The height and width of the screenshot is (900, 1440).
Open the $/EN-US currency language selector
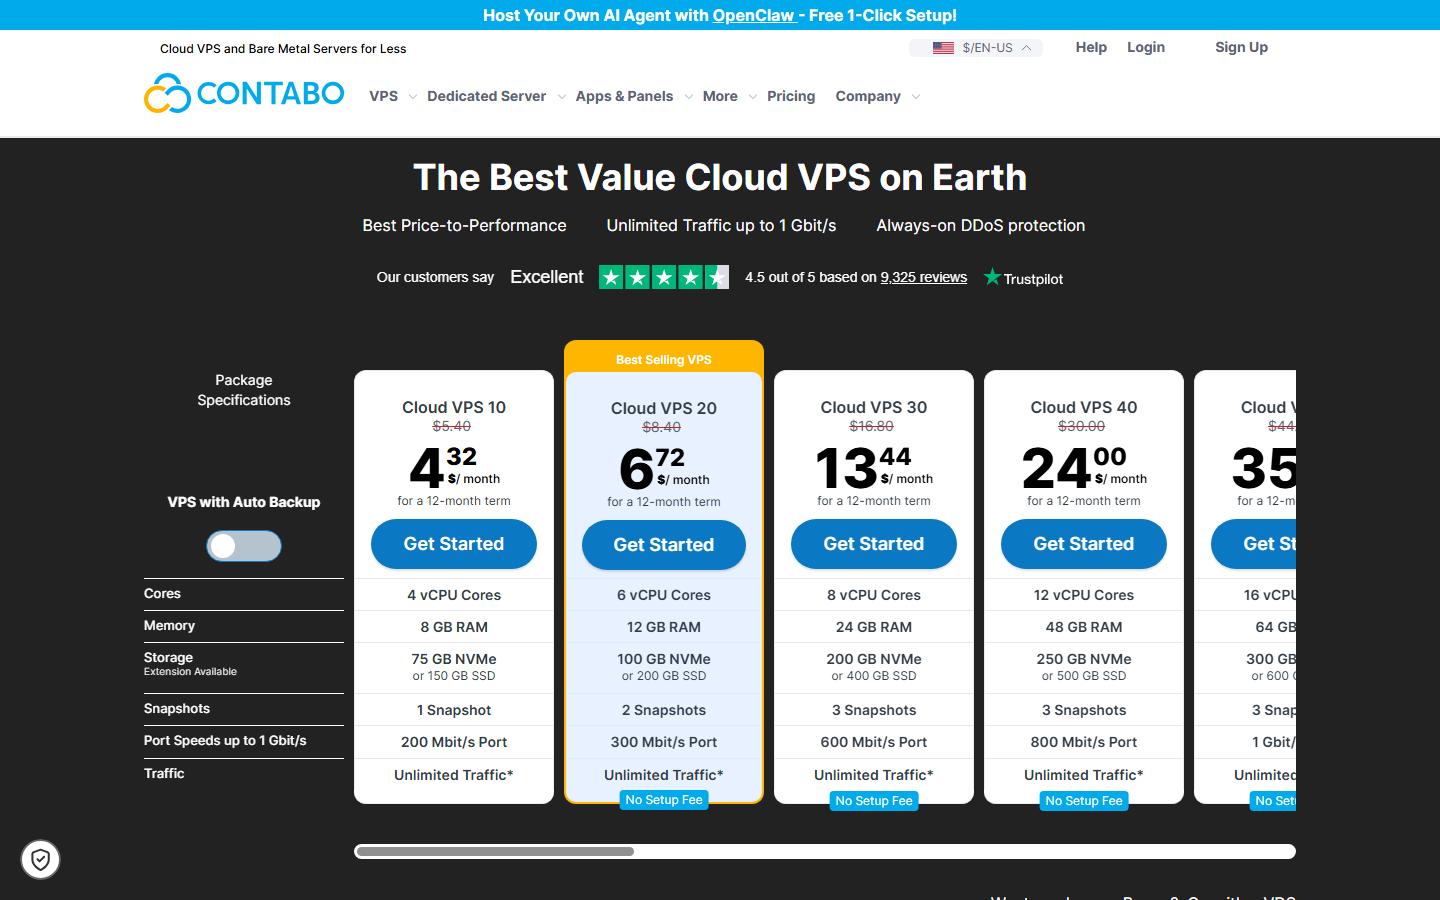[976, 48]
